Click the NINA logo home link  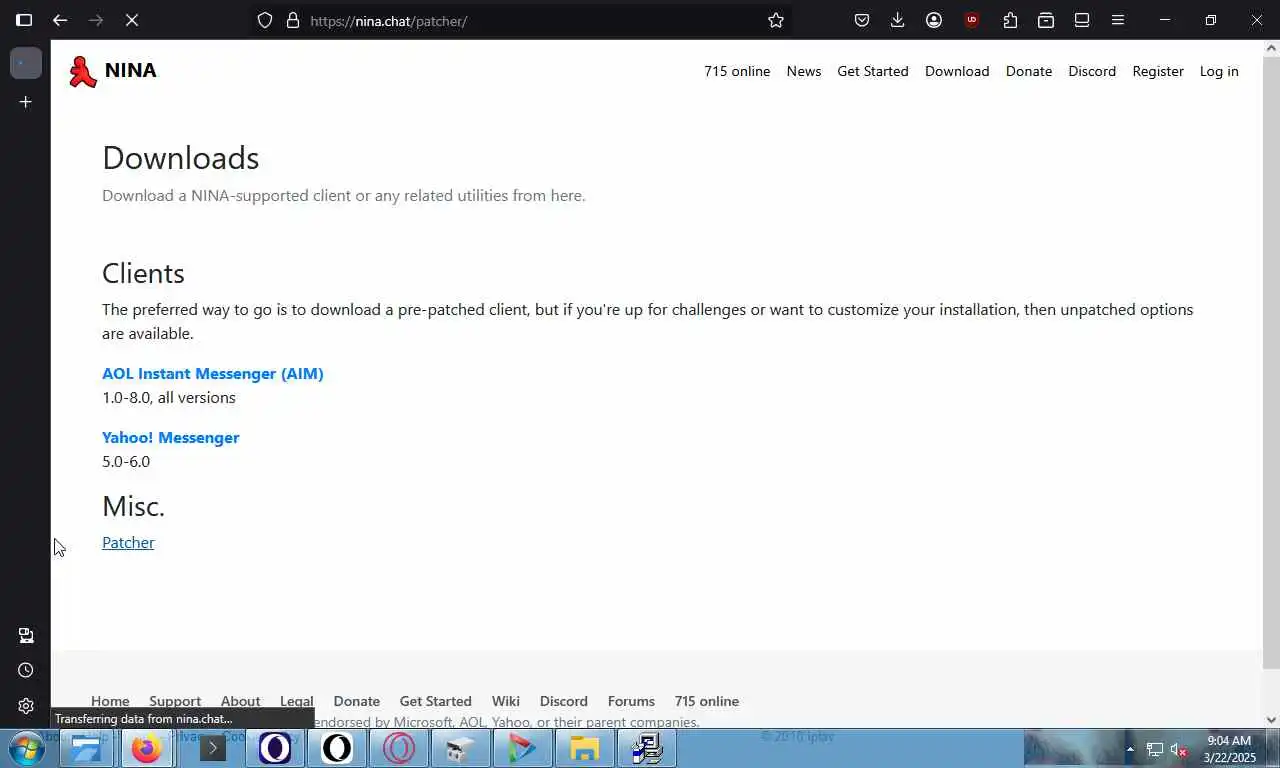pyautogui.click(x=112, y=71)
